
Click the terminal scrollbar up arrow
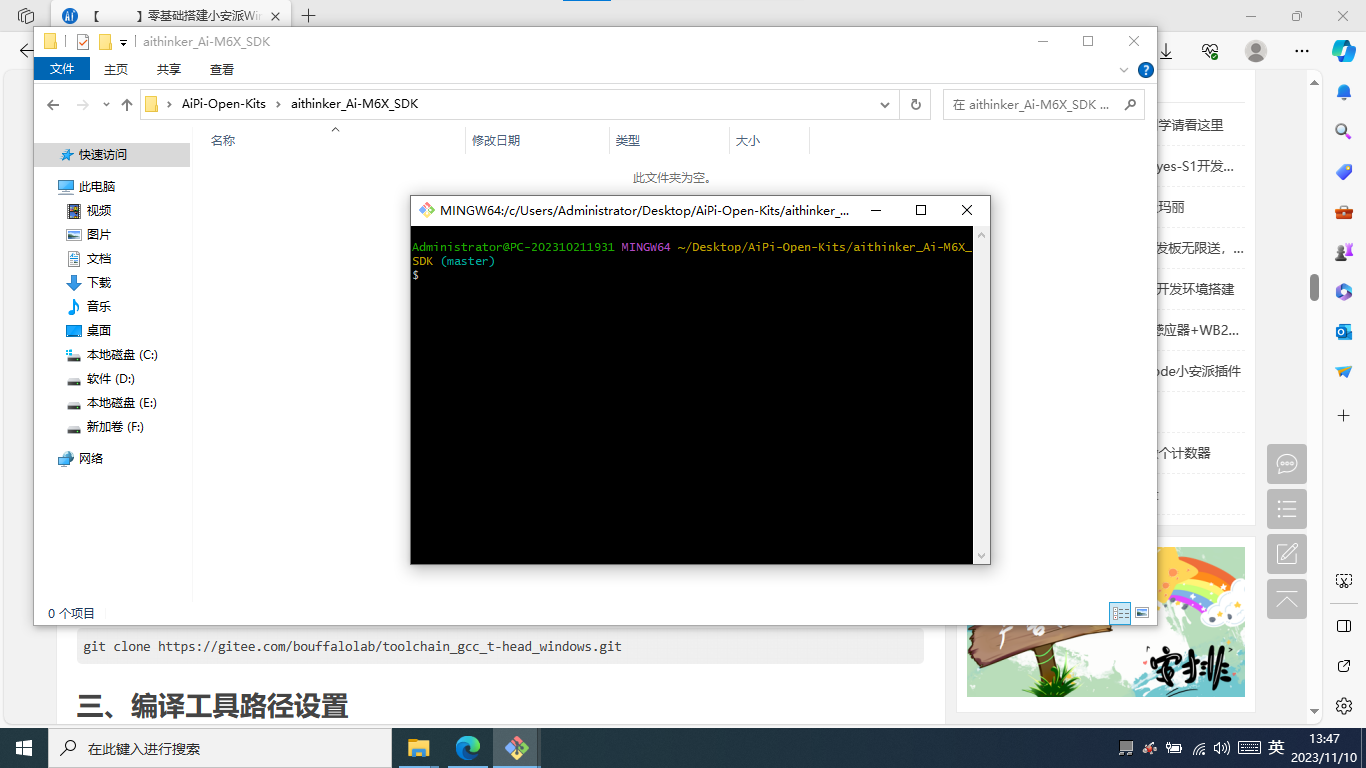point(981,234)
